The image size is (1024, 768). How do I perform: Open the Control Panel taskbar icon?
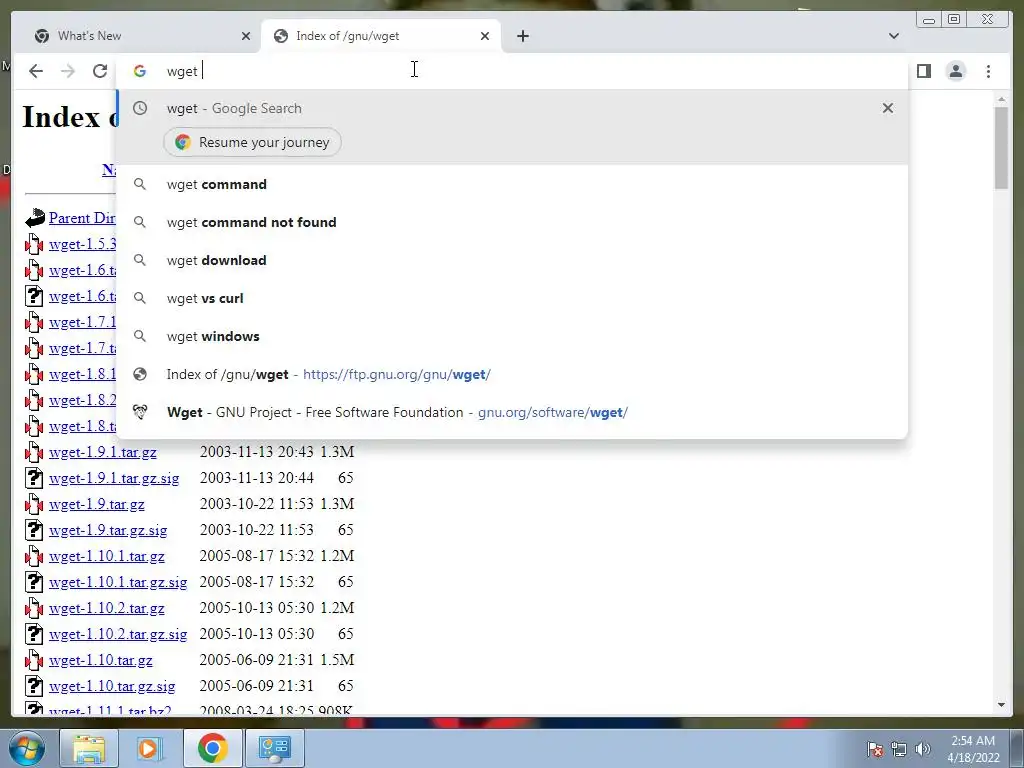point(274,748)
